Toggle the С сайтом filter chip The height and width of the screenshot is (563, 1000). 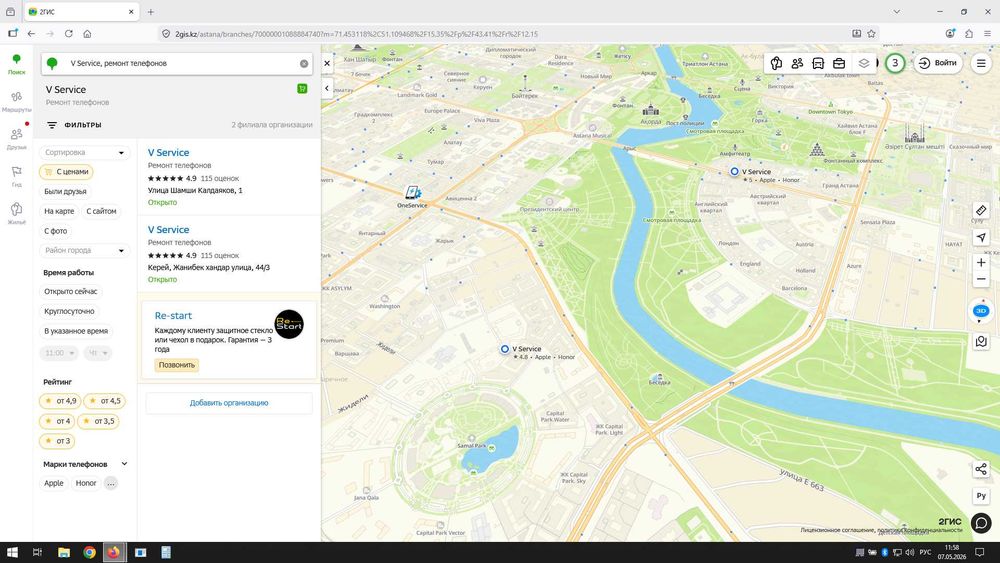point(101,211)
